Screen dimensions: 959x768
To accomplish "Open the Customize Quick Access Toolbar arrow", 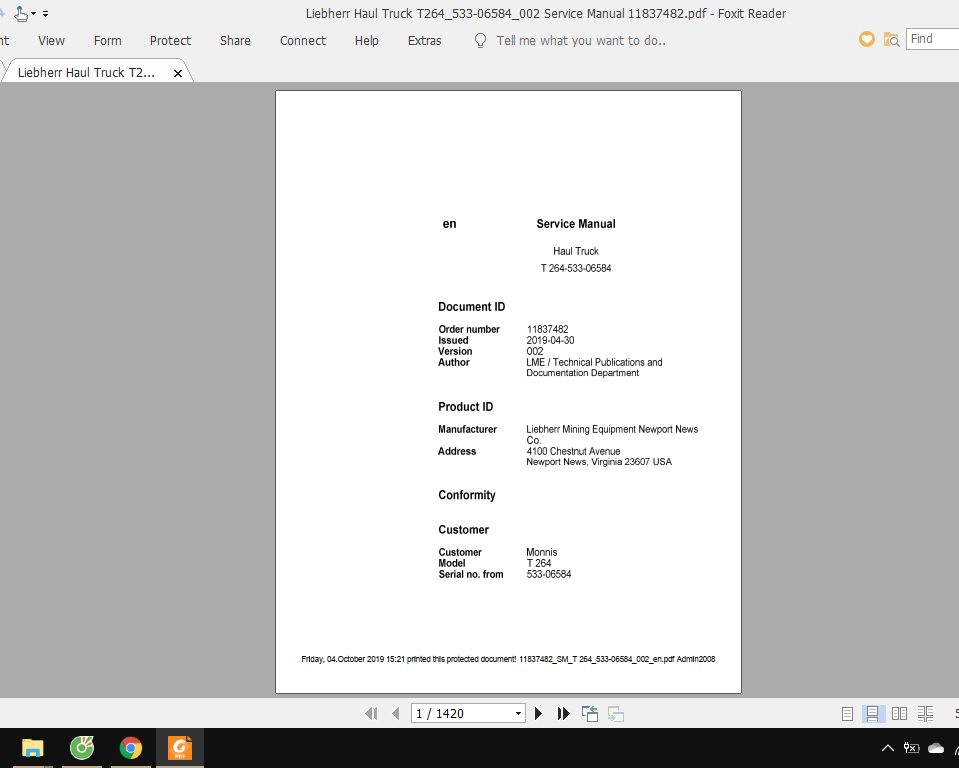I will click(45, 13).
